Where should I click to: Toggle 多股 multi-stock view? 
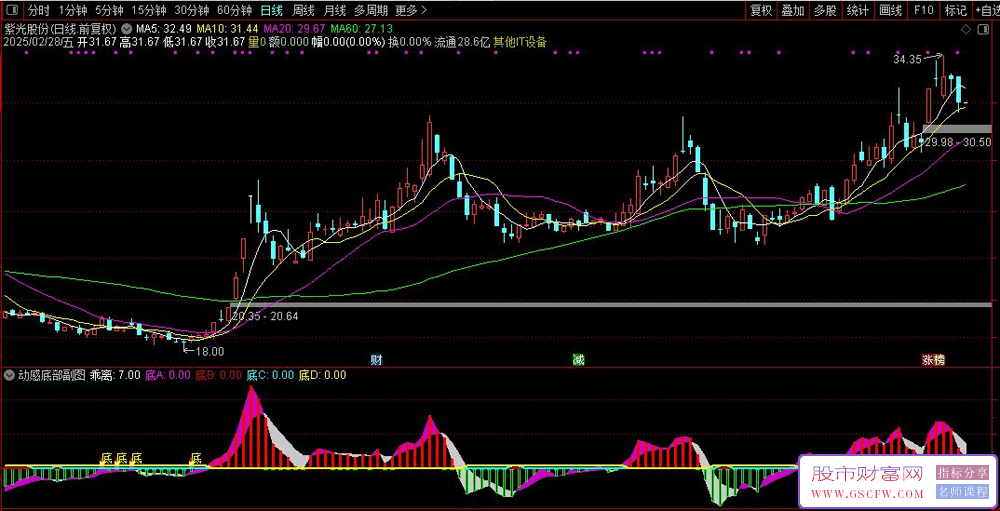pyautogui.click(x=824, y=10)
